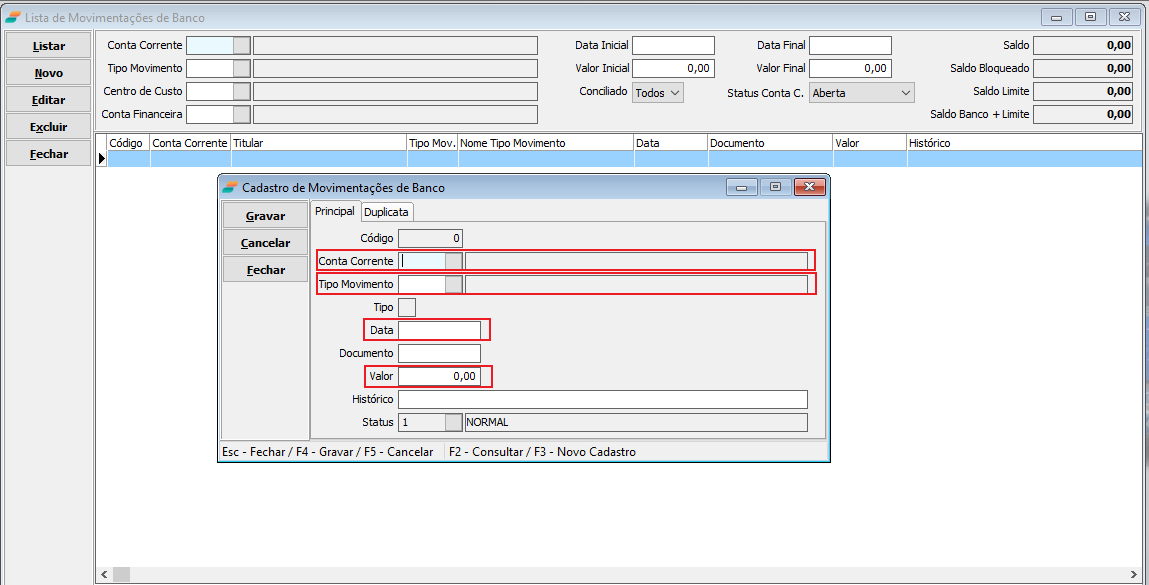Click the Listar button
Screen dimensions: 1149x585
click(x=49, y=46)
